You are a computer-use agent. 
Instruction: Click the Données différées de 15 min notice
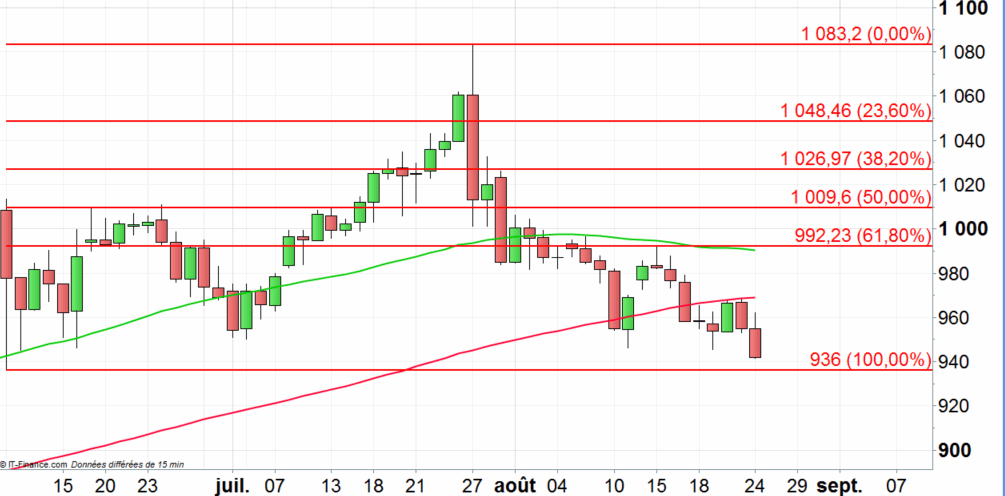click(127, 464)
